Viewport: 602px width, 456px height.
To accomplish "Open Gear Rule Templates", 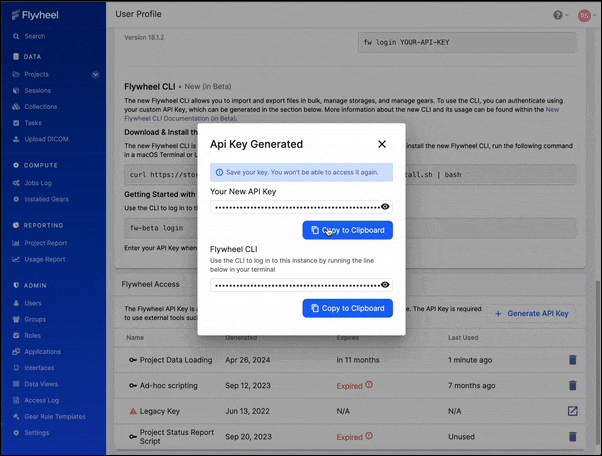I will [55, 416].
